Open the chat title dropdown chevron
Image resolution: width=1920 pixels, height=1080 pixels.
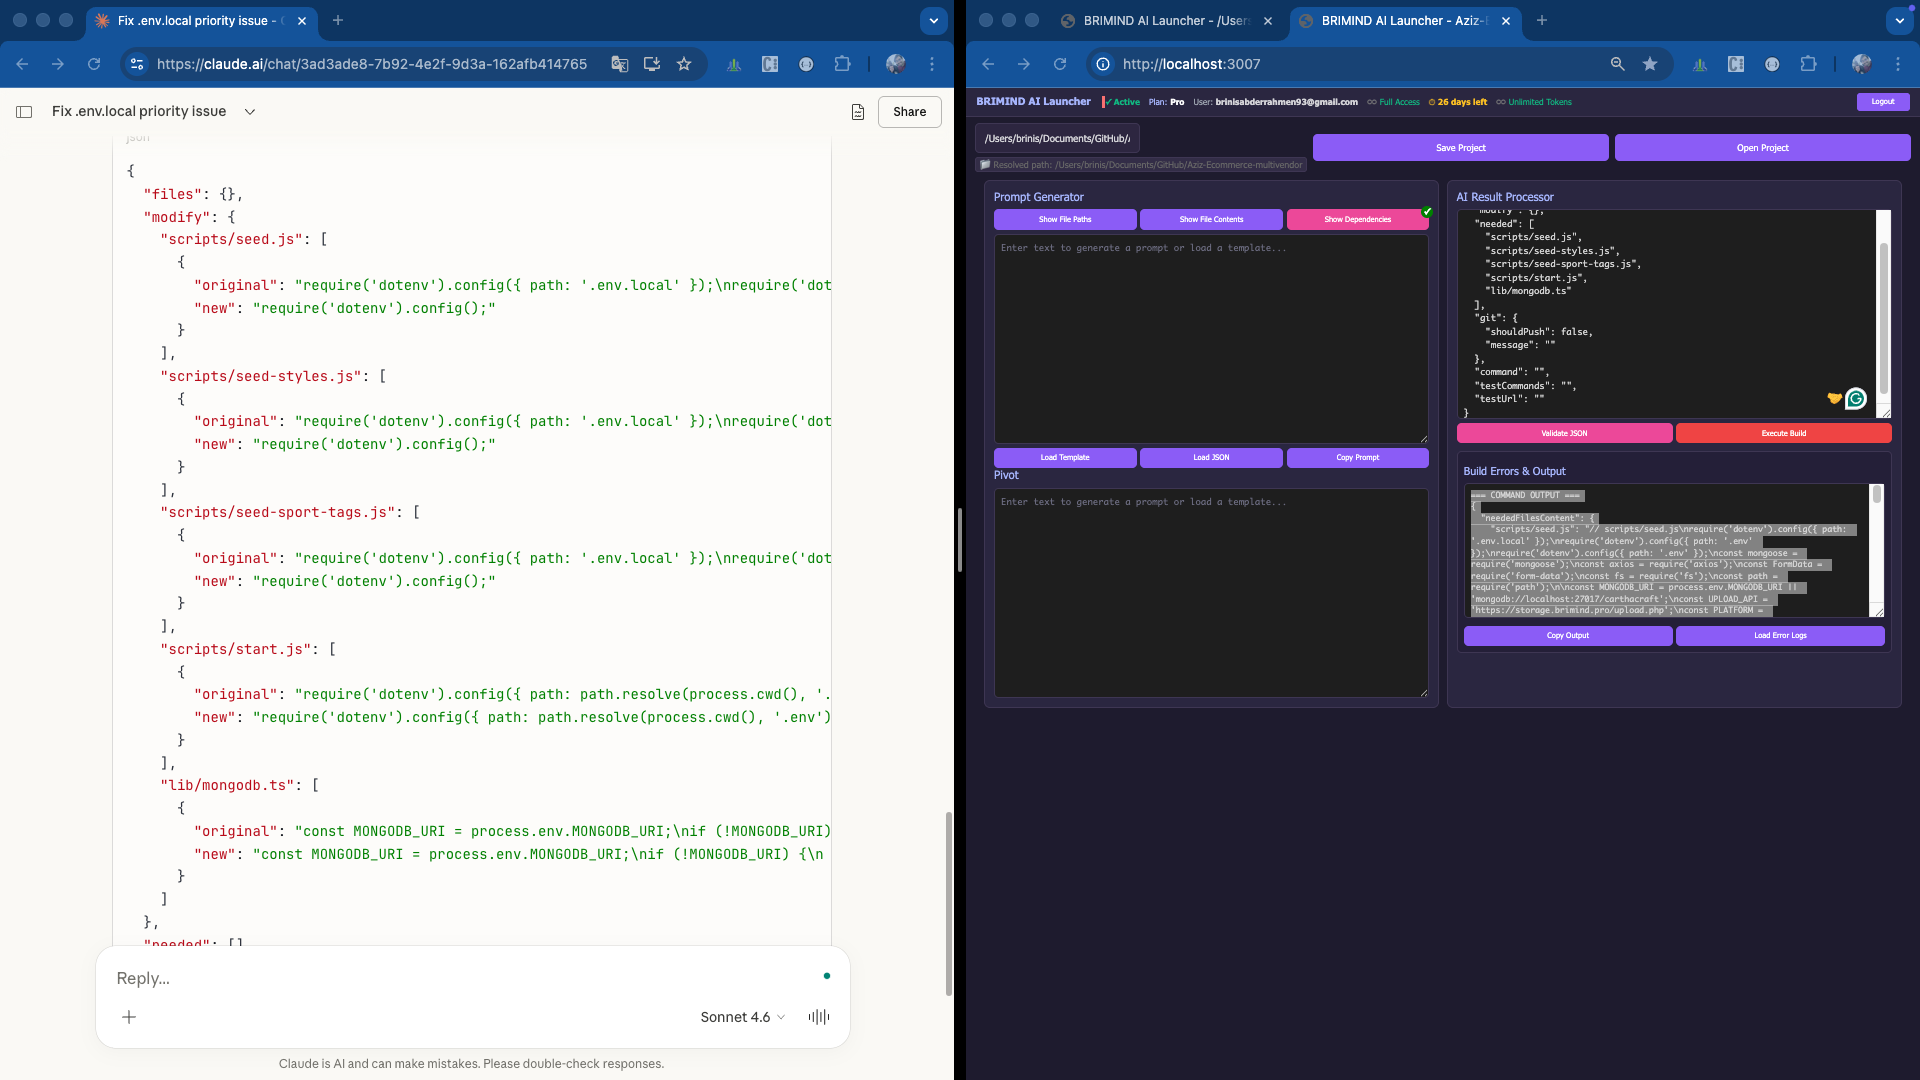[x=250, y=112]
